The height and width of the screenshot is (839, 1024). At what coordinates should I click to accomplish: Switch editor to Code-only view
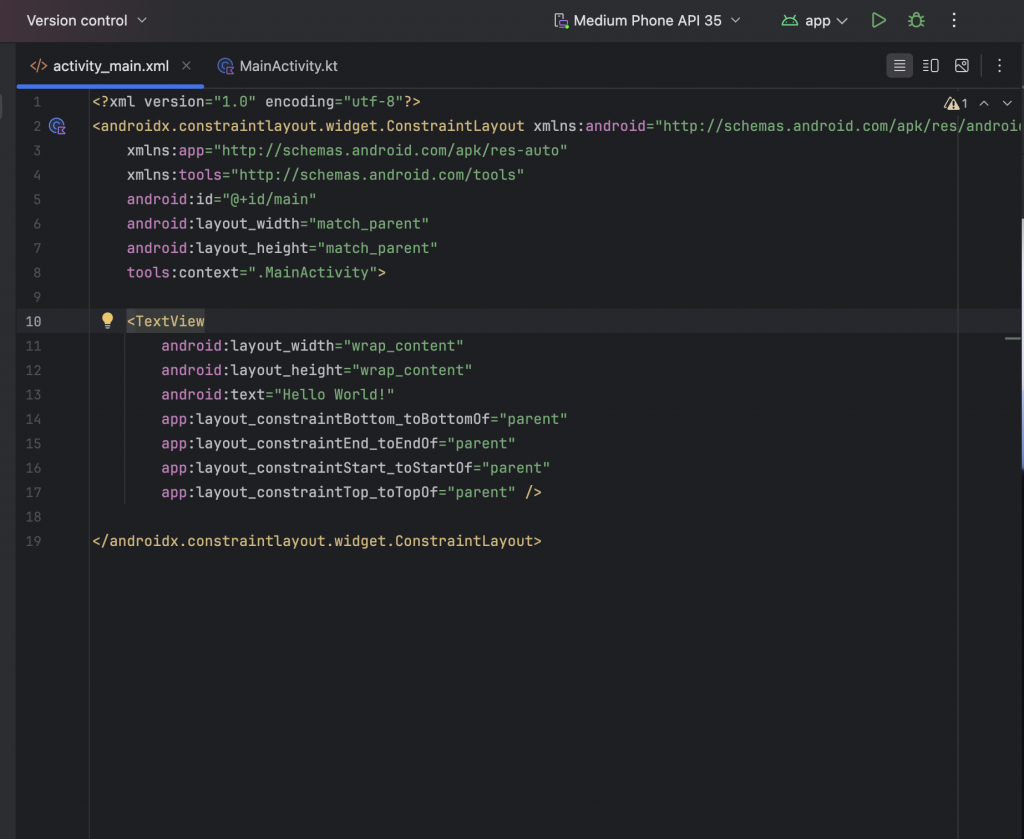click(899, 66)
